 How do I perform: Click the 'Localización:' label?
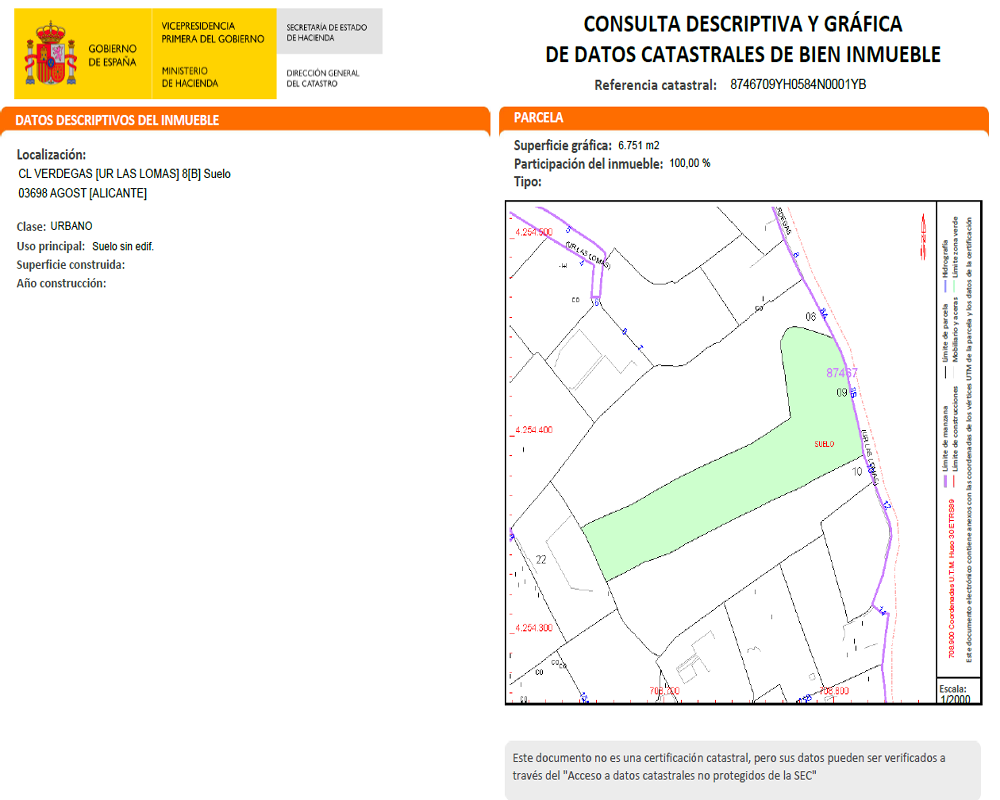pyautogui.click(x=51, y=154)
